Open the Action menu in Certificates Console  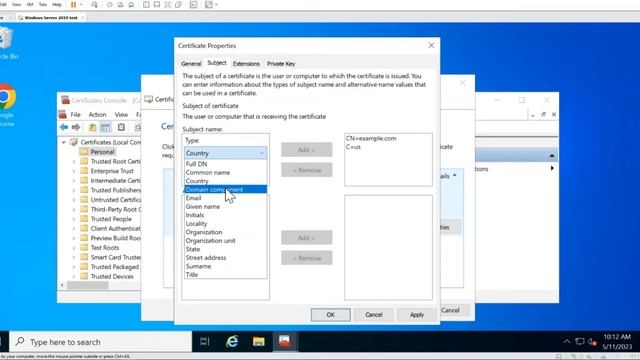click(x=97, y=115)
